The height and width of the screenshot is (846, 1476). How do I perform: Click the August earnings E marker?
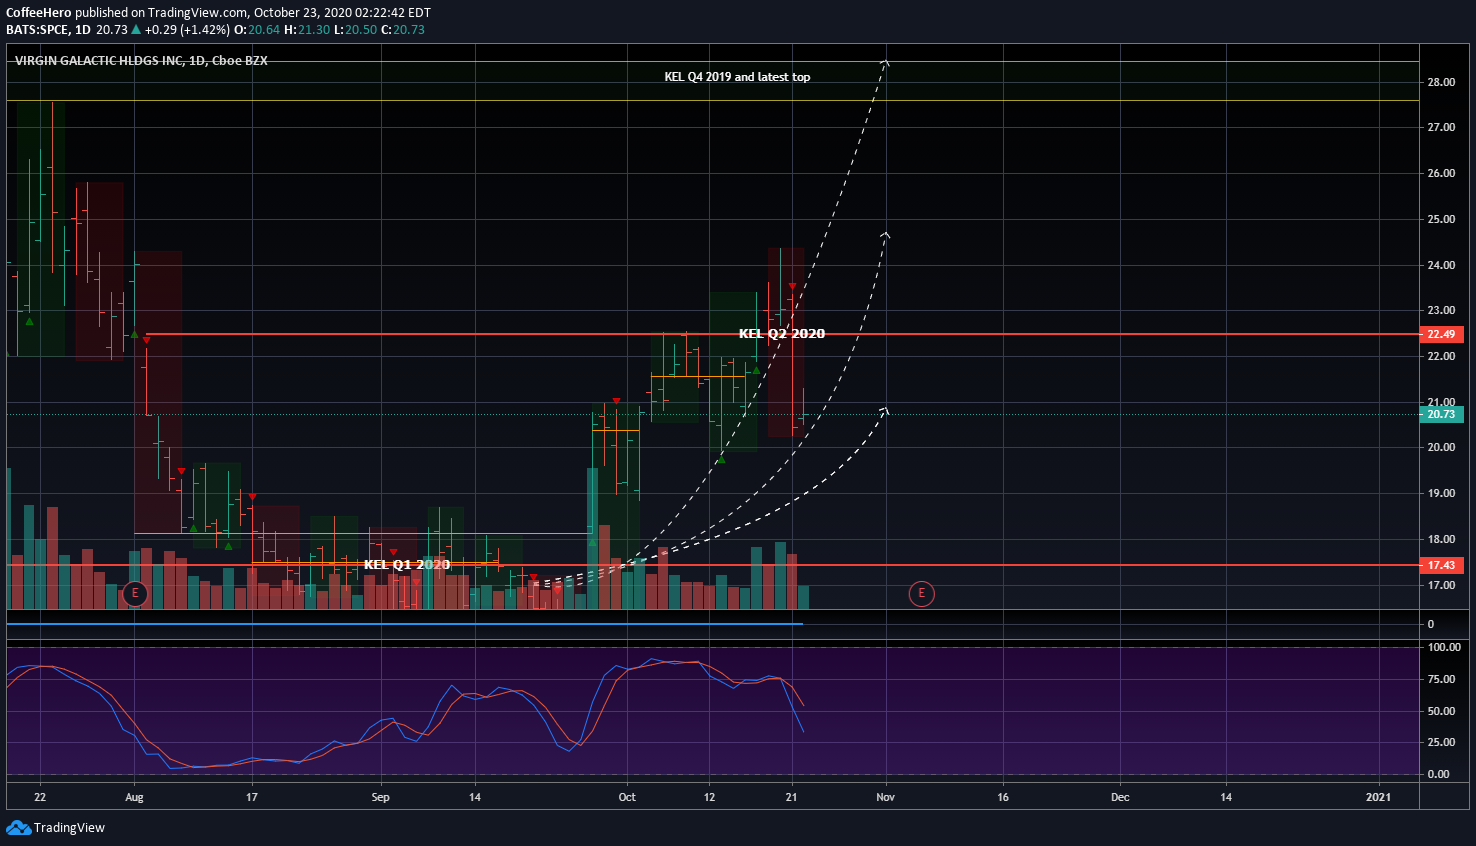click(x=135, y=594)
